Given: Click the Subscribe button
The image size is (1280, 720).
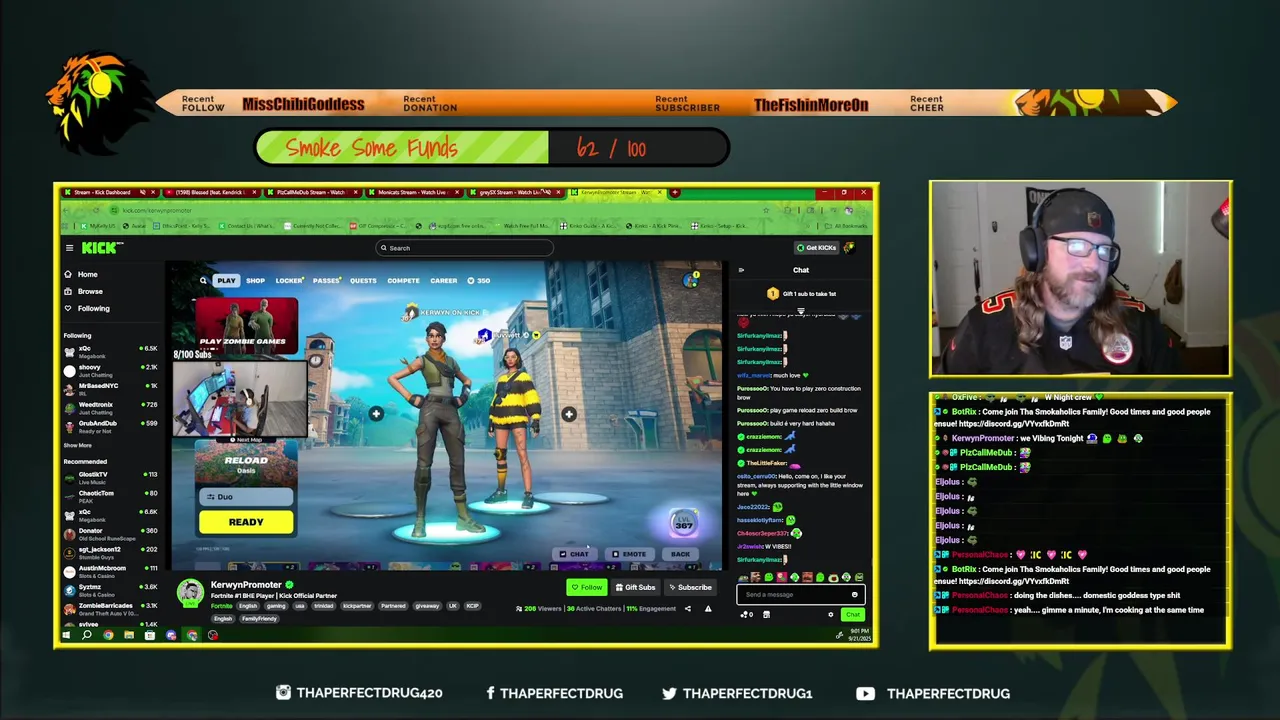Looking at the screenshot, I should point(691,588).
